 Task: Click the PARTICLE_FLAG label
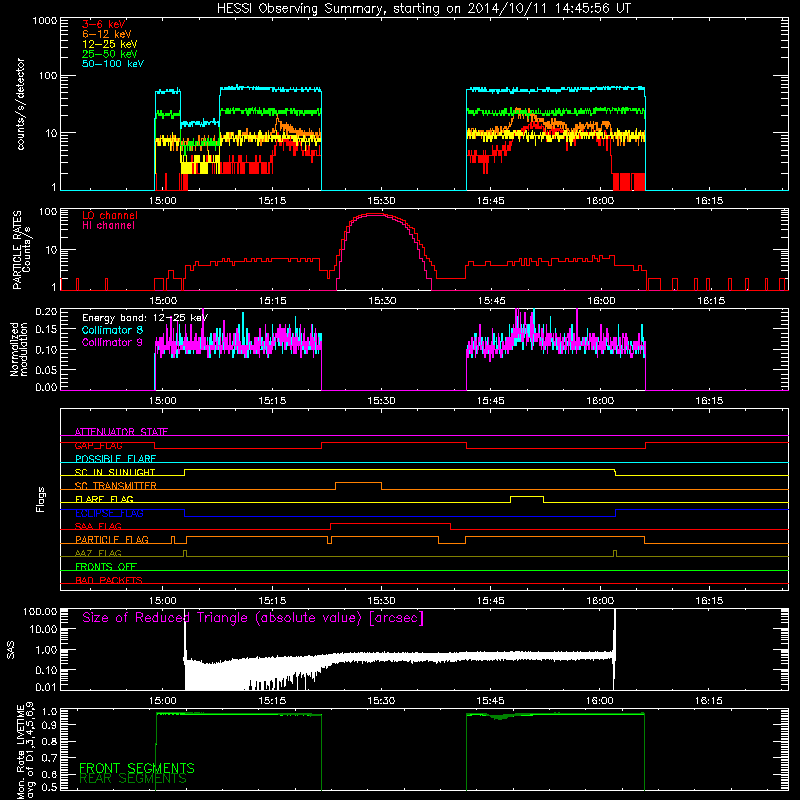(112, 539)
